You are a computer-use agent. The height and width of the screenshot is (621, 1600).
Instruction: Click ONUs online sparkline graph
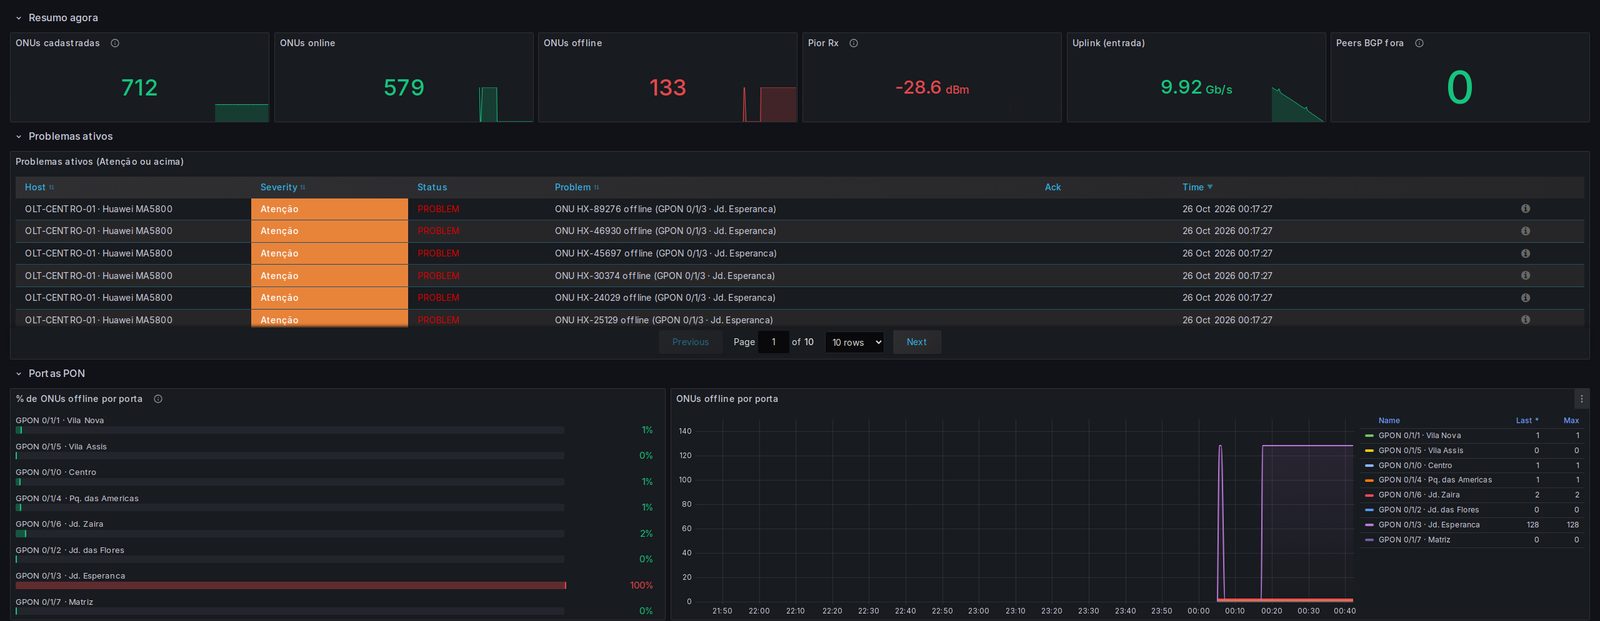505,104
